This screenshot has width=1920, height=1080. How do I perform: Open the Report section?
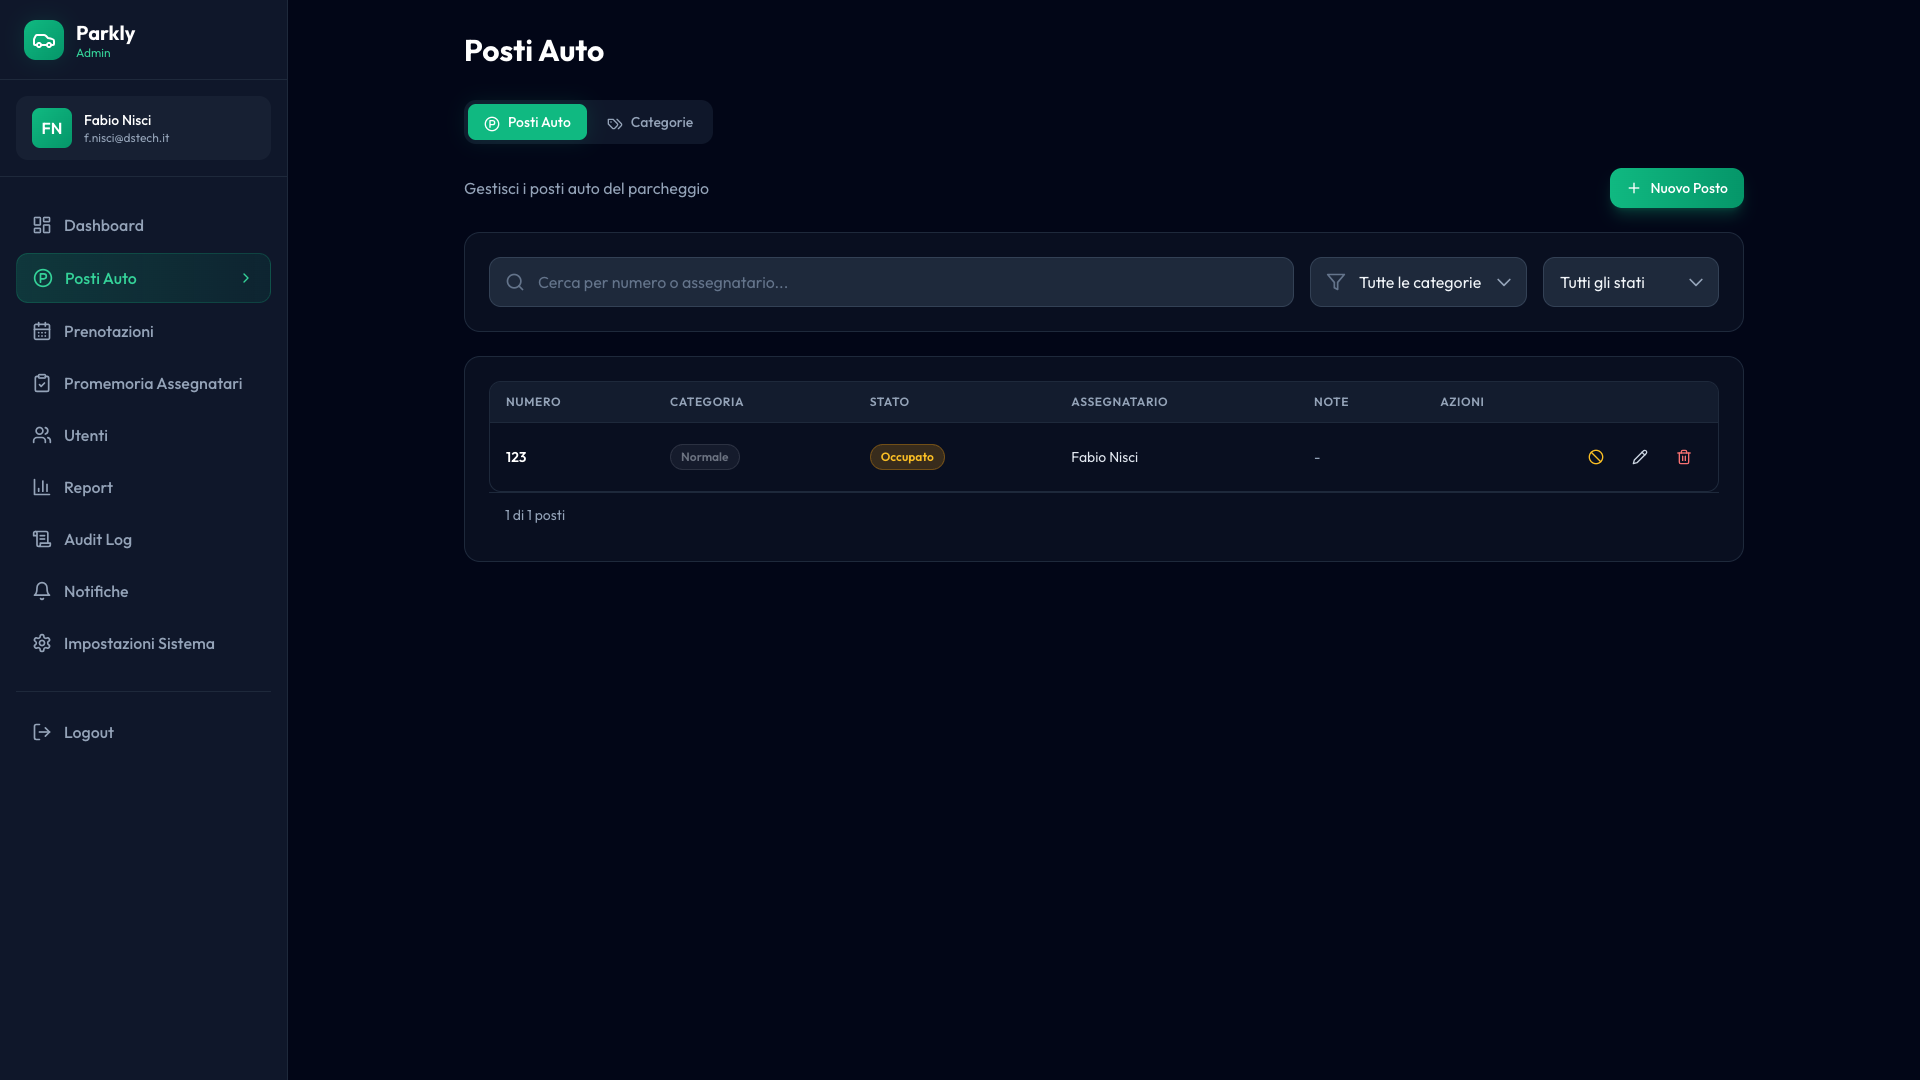(88, 487)
